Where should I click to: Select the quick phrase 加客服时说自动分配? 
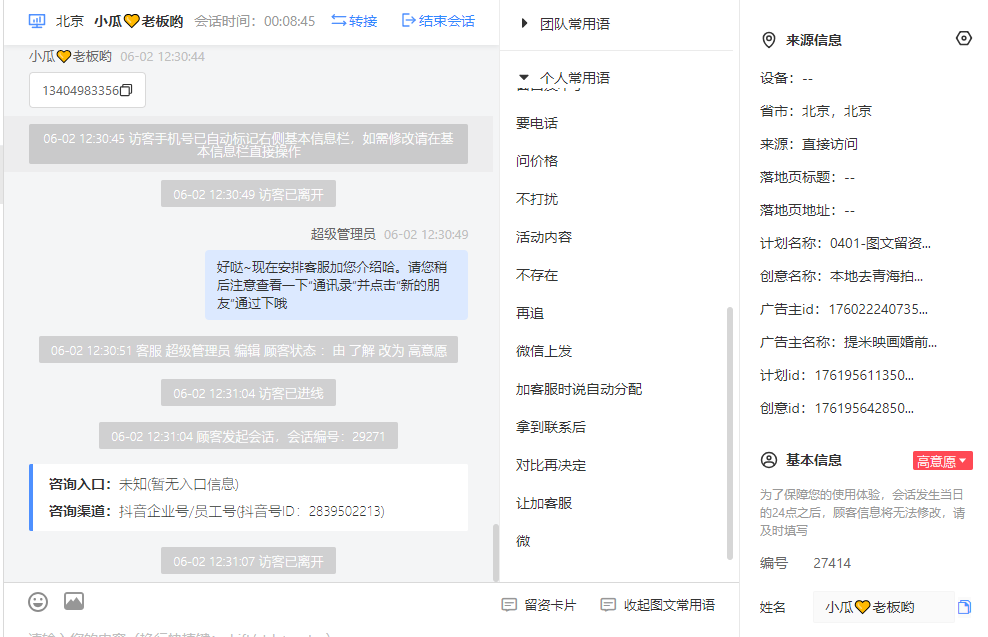click(579, 389)
